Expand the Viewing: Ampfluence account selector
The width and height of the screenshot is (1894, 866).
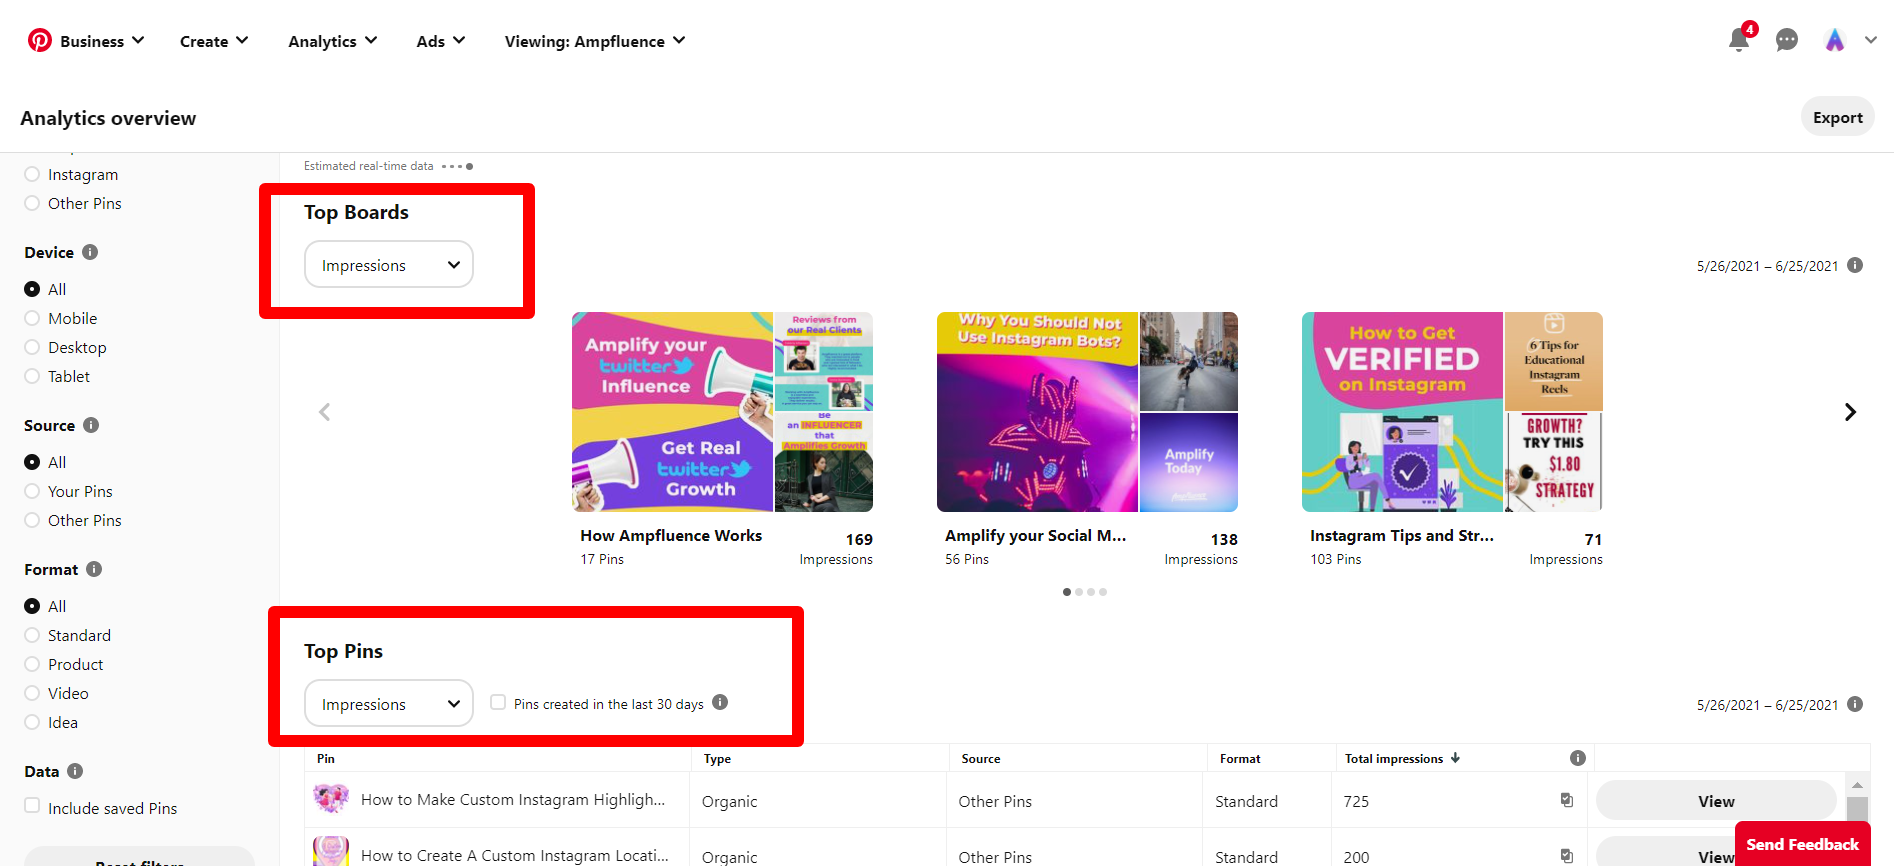[595, 41]
